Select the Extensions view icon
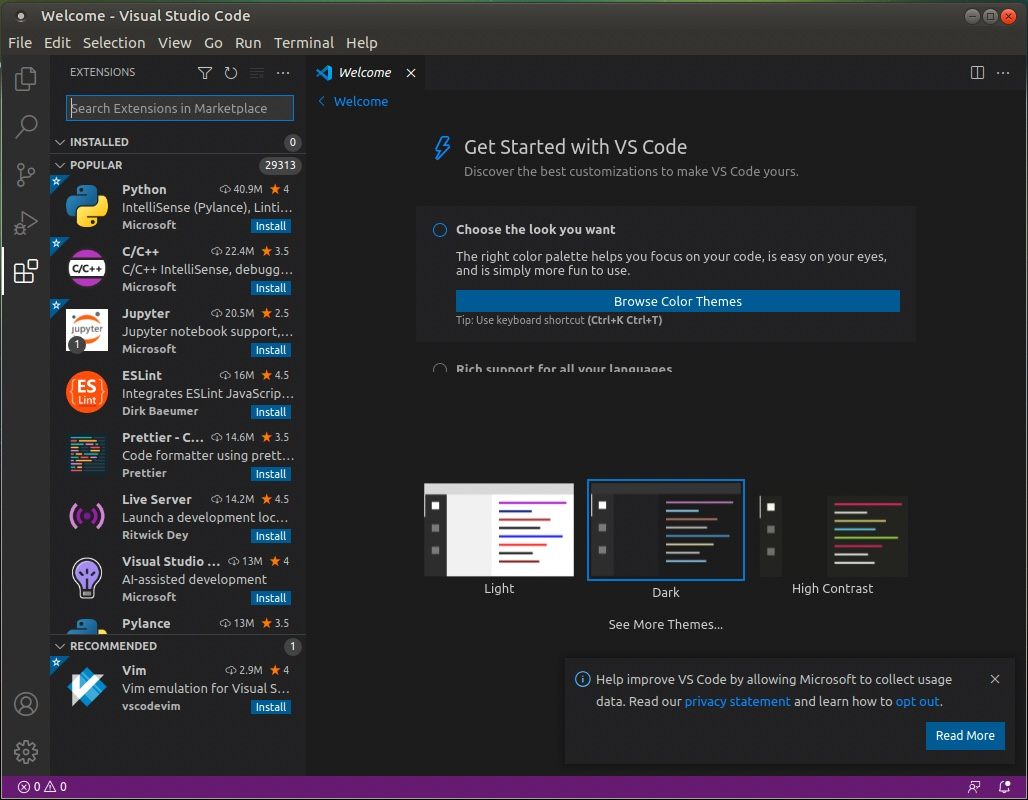The width and height of the screenshot is (1028, 800). point(26,271)
